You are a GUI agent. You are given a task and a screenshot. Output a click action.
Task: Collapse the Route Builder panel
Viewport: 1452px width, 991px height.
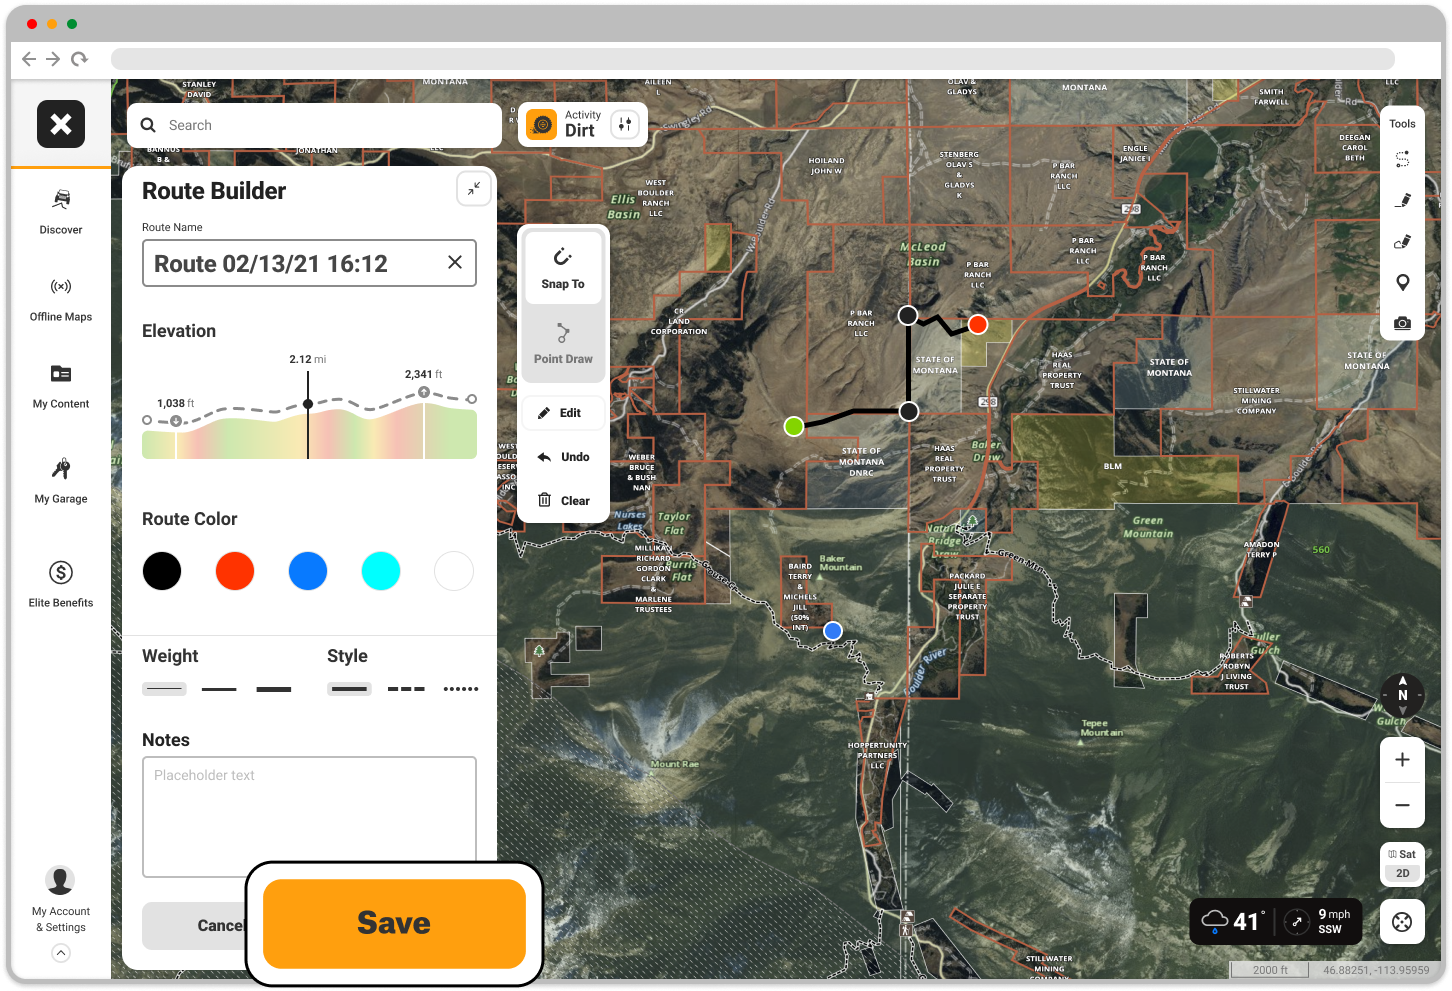pyautogui.click(x=474, y=188)
